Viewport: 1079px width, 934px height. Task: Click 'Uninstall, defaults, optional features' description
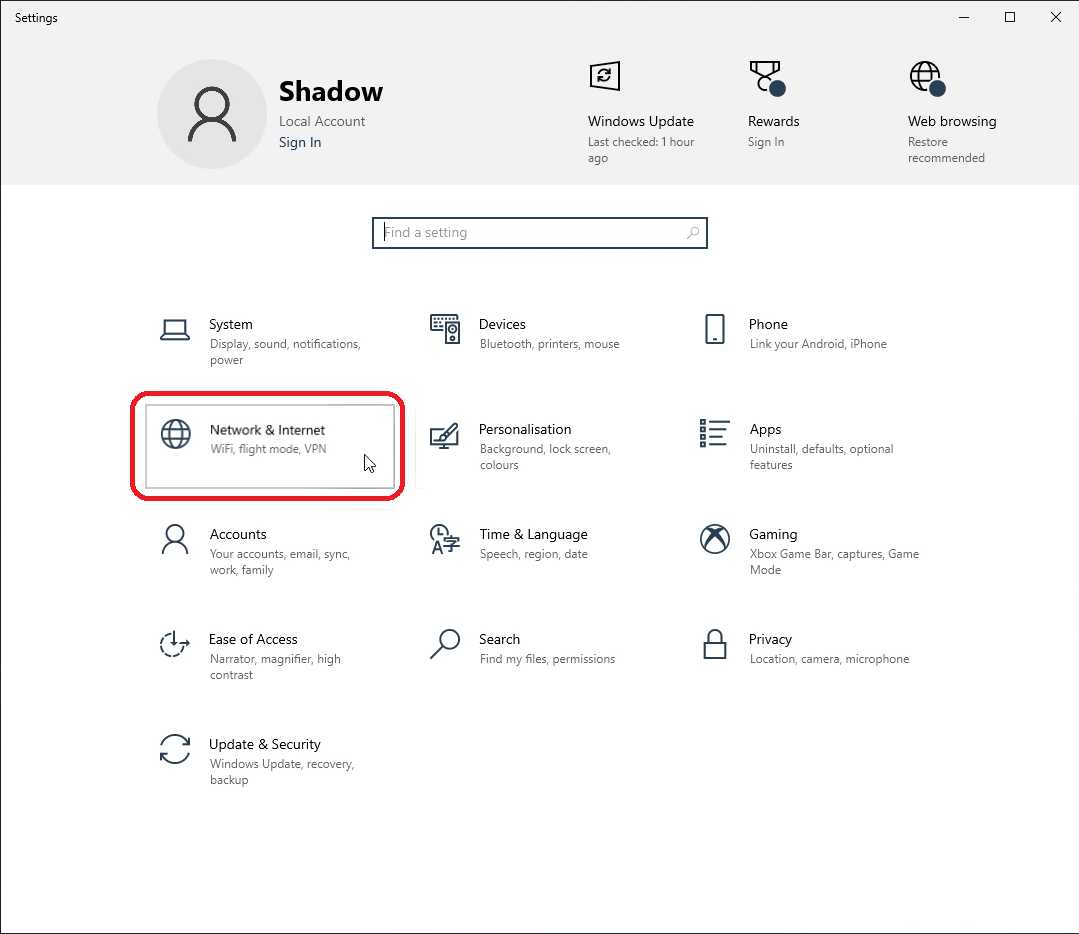click(822, 457)
